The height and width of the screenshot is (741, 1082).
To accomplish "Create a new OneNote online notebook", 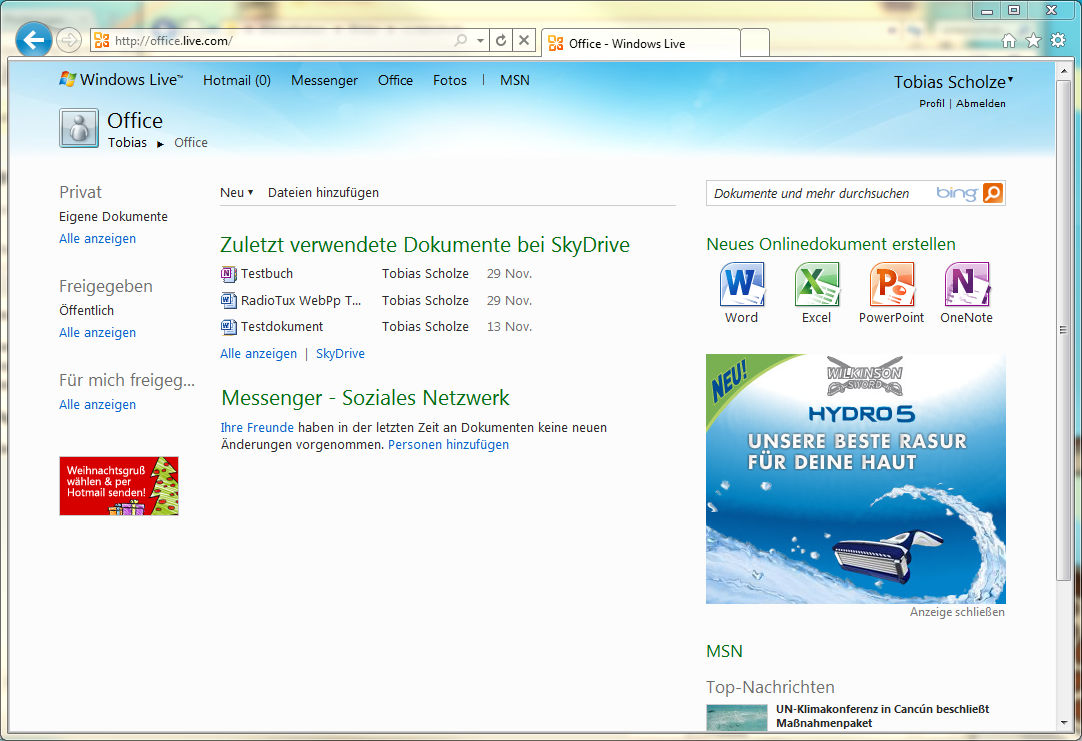I will [966, 293].
